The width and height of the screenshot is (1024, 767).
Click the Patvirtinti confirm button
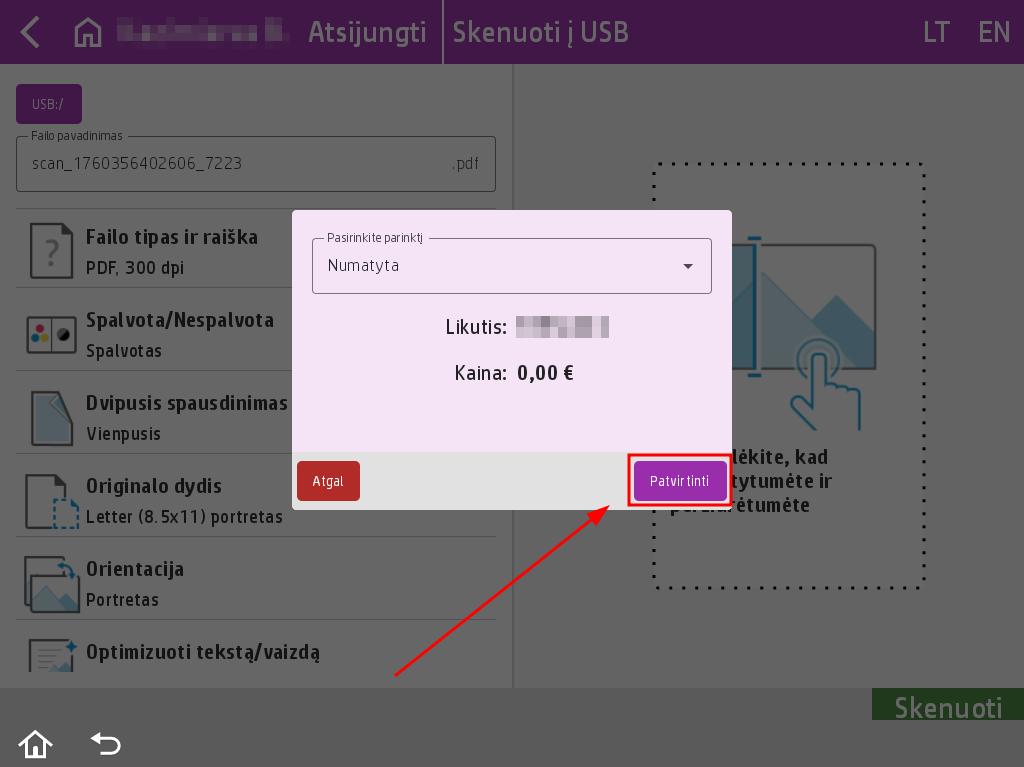[680, 481]
